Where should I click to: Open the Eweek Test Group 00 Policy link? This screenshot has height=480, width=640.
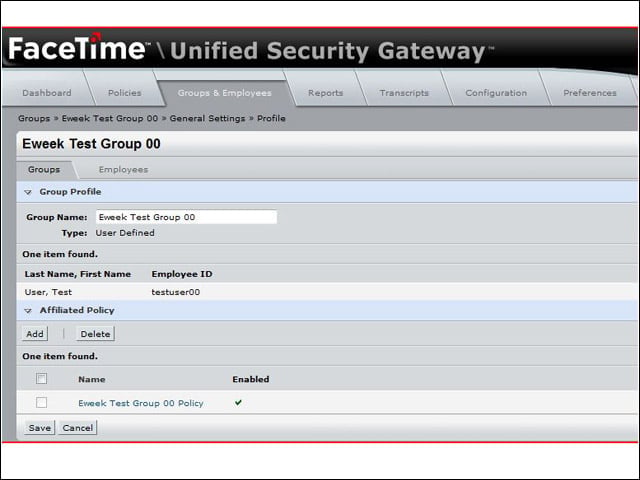[x=141, y=403]
